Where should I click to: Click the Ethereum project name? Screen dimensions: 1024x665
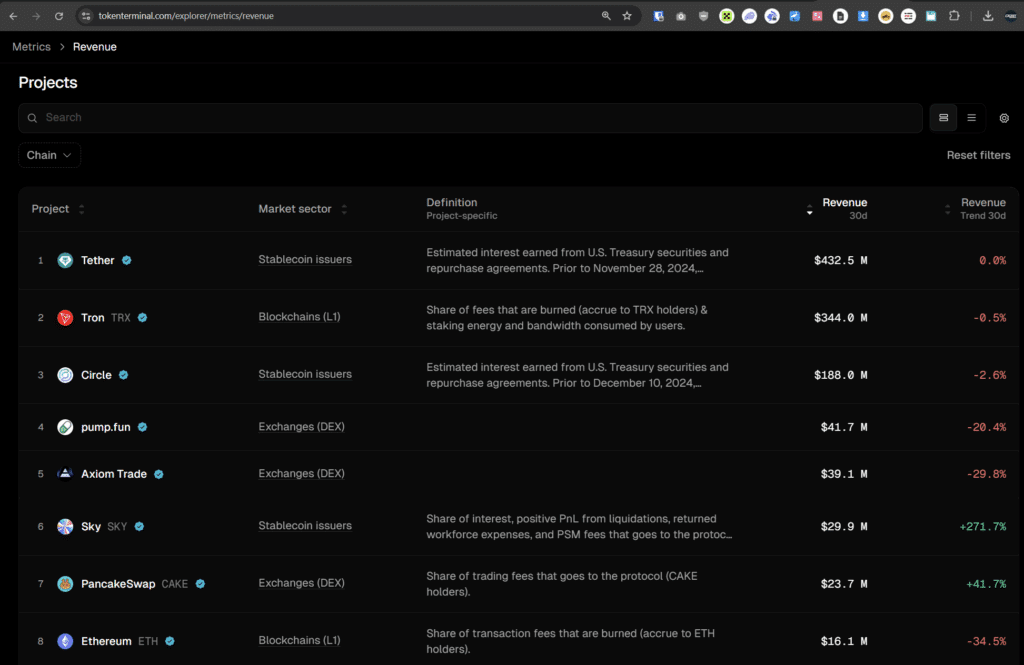coord(106,641)
